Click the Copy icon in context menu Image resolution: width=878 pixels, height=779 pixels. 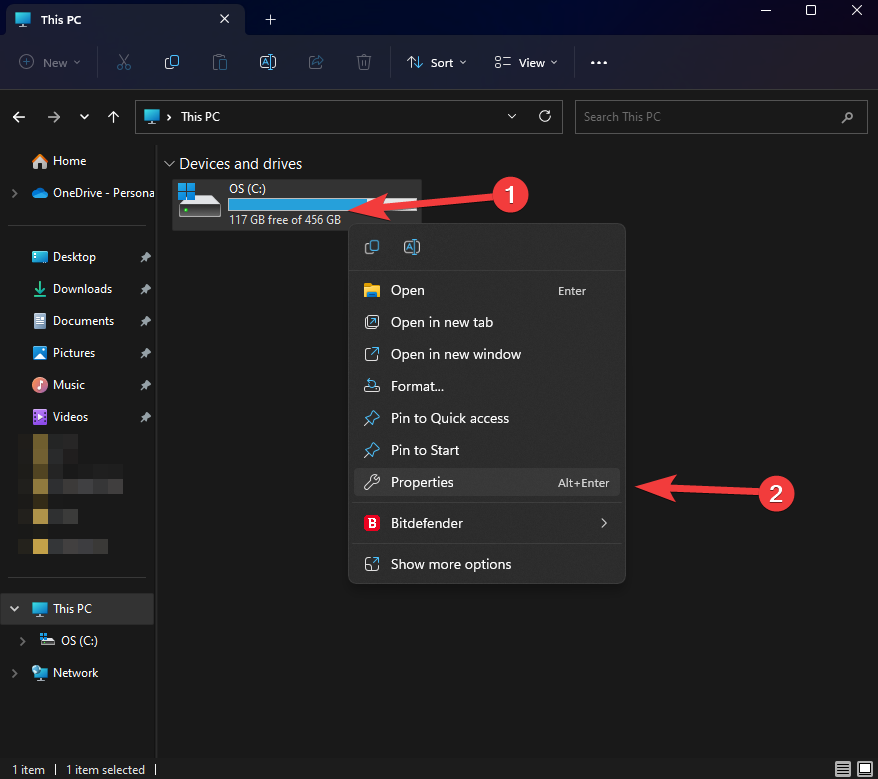[x=372, y=247]
